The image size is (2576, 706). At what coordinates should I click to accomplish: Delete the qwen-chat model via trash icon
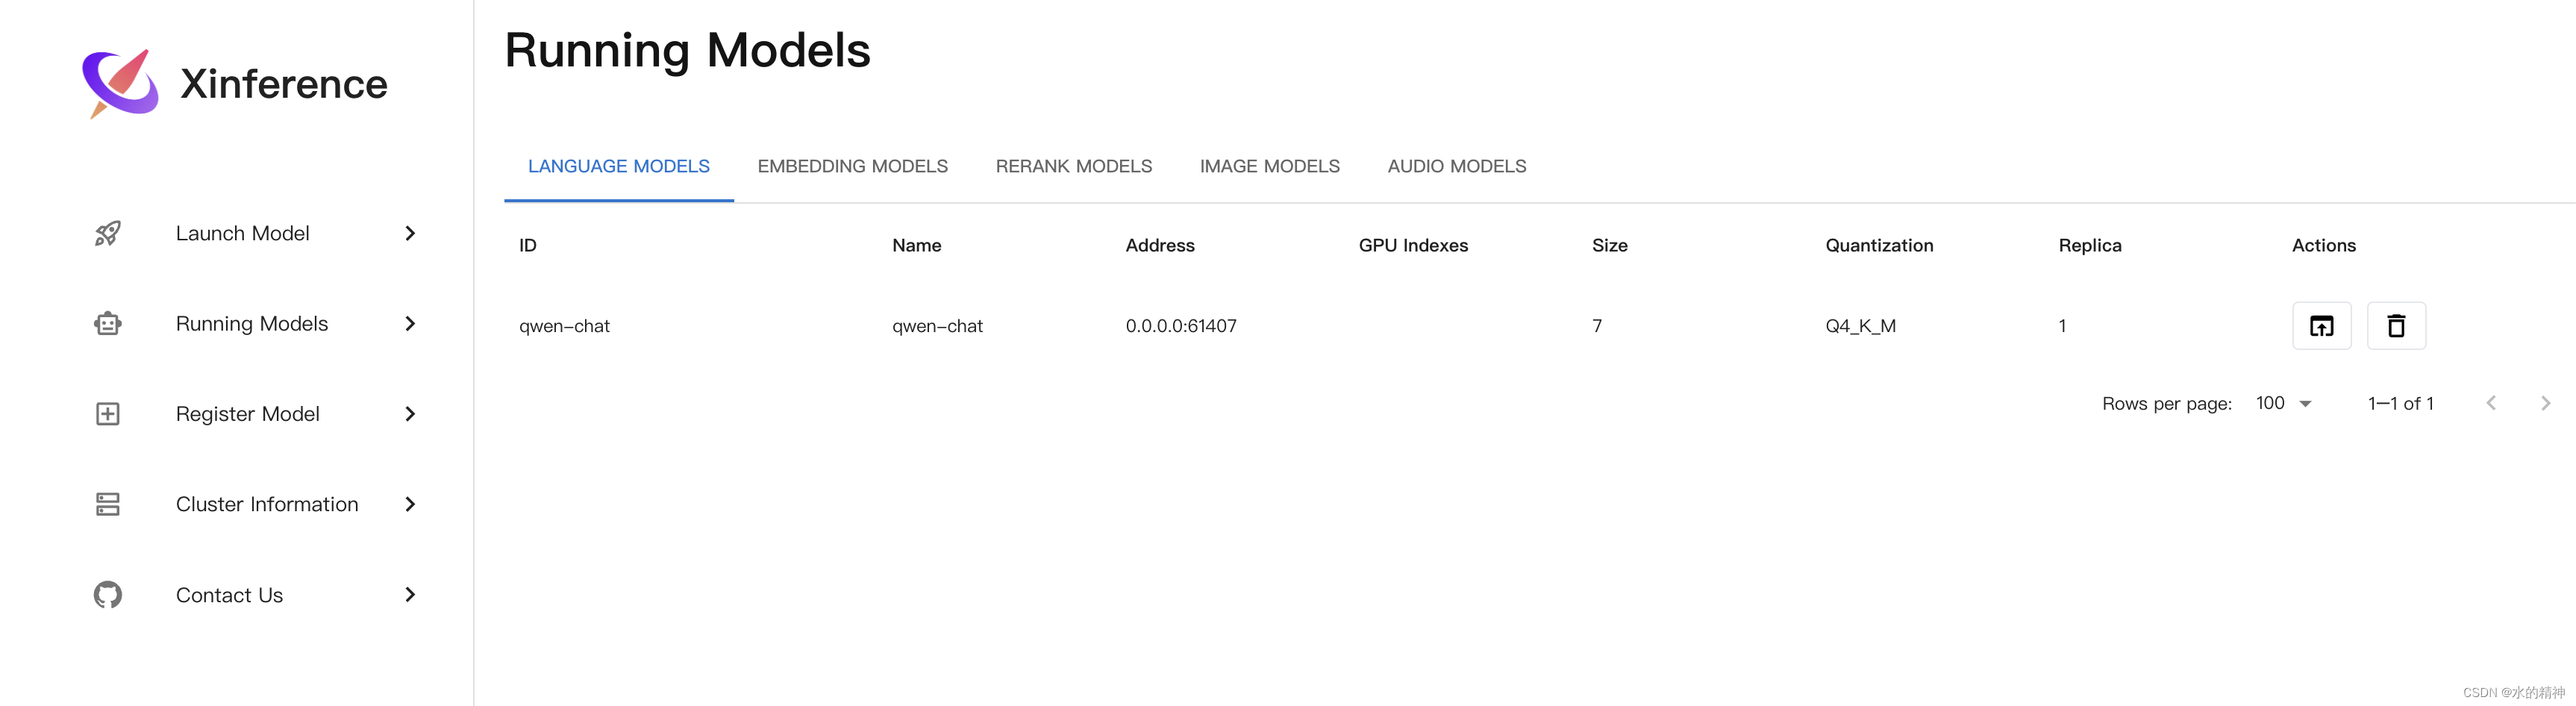click(2396, 325)
